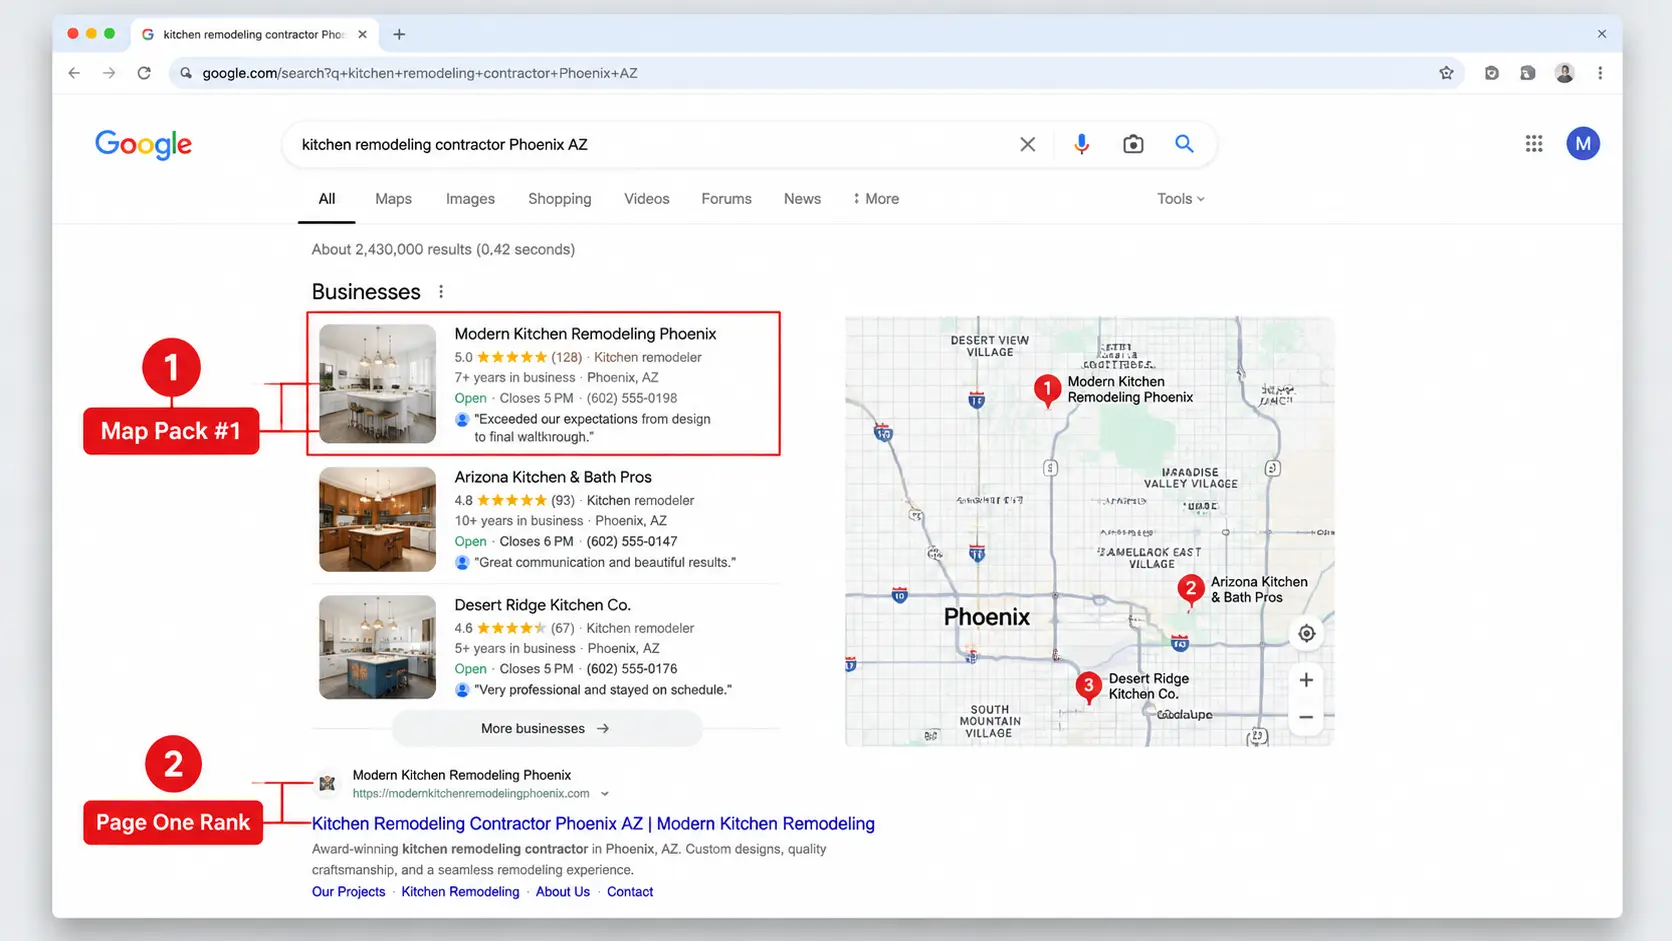Click the 'Great communication and beautiful results' review

click(x=605, y=562)
